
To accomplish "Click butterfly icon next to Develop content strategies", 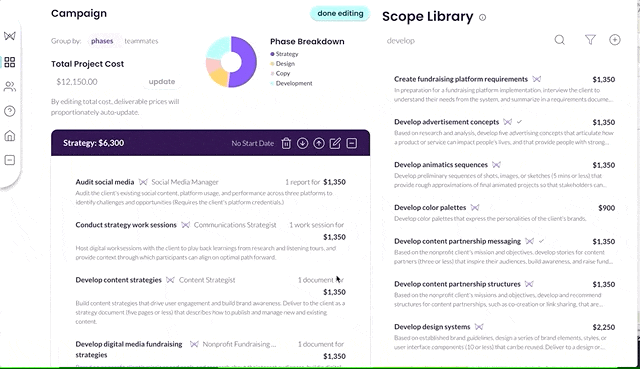I will 170,280.
